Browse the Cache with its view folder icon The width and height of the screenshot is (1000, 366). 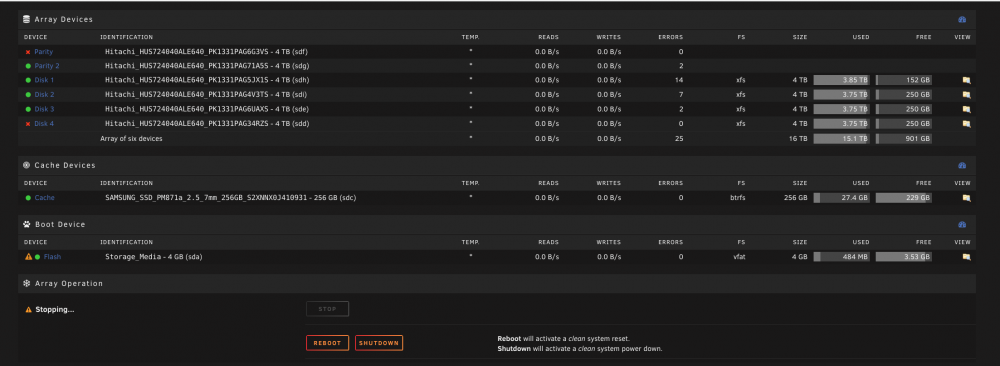(966, 198)
